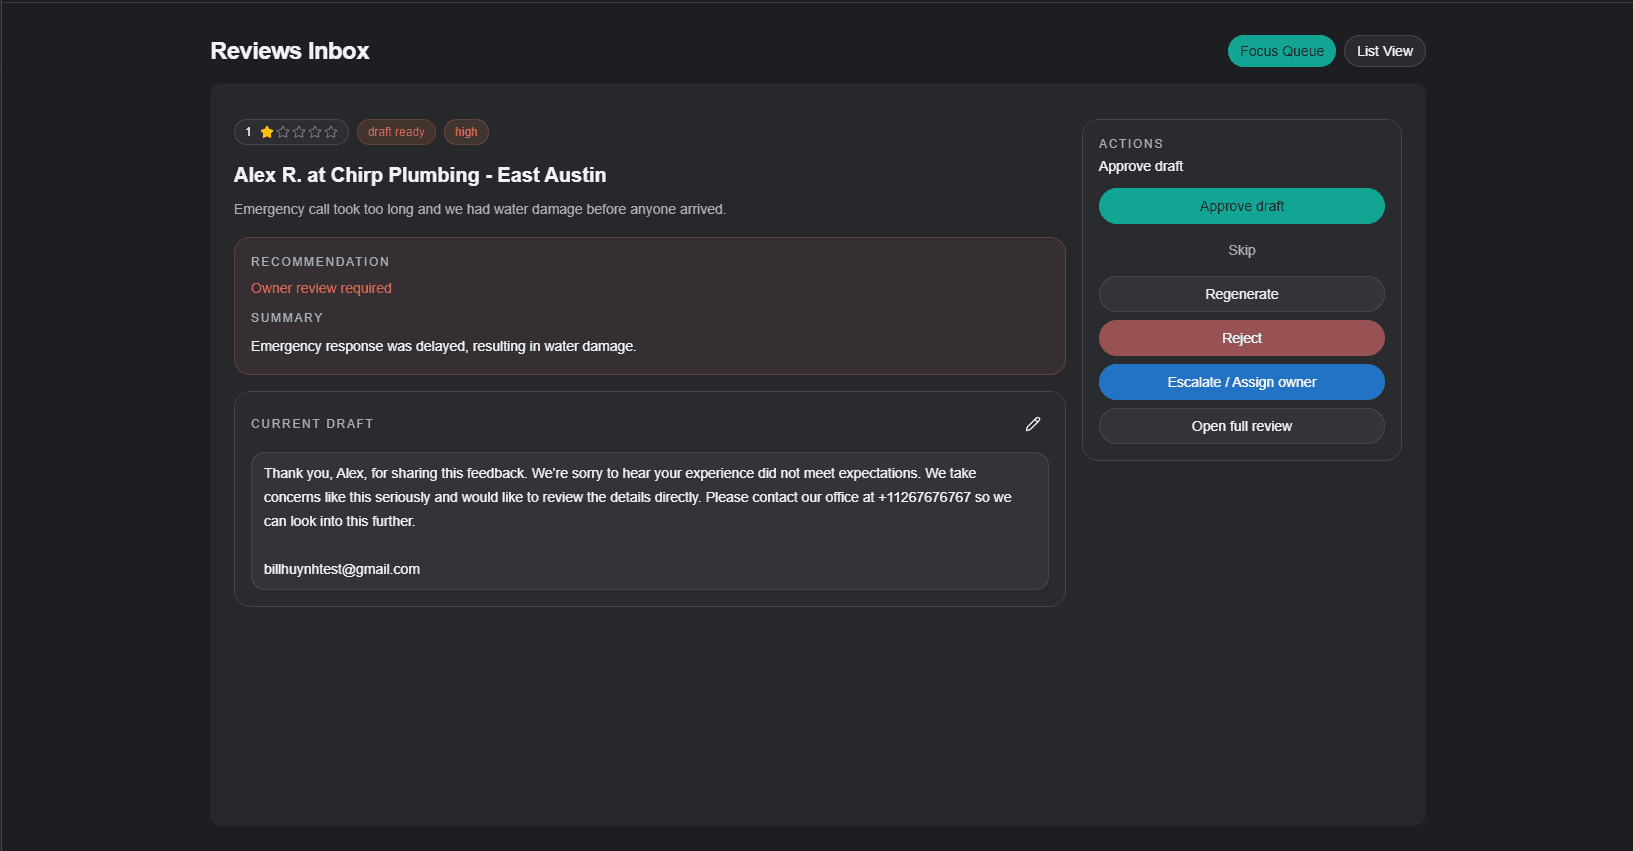Open the RECOMMENDATION panel header
1633x851 pixels.
point(320,261)
